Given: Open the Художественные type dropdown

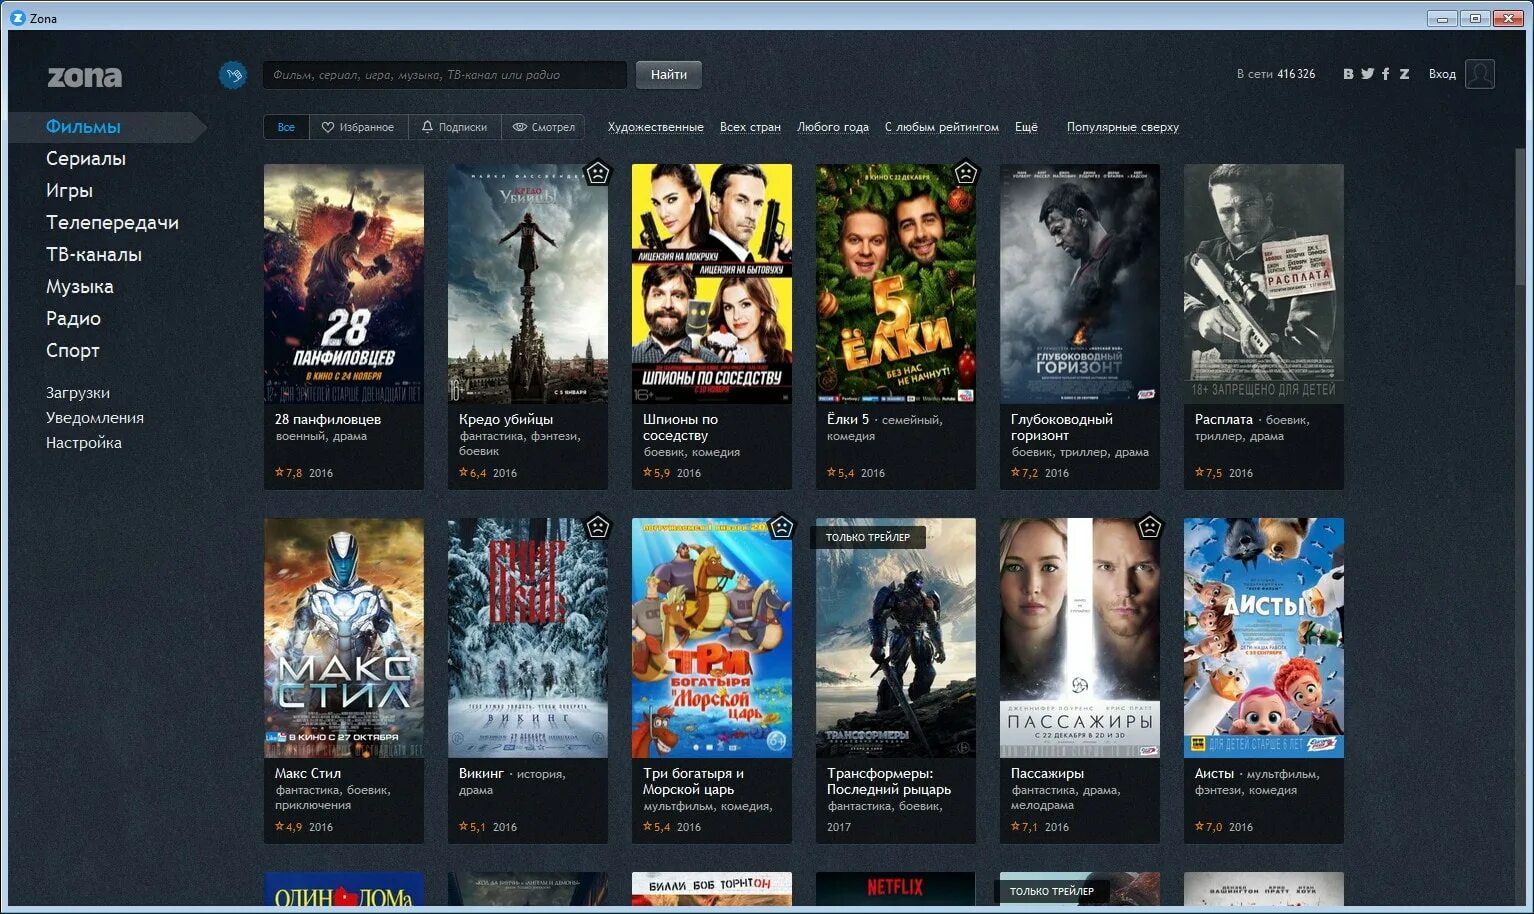Looking at the screenshot, I should click(x=655, y=127).
